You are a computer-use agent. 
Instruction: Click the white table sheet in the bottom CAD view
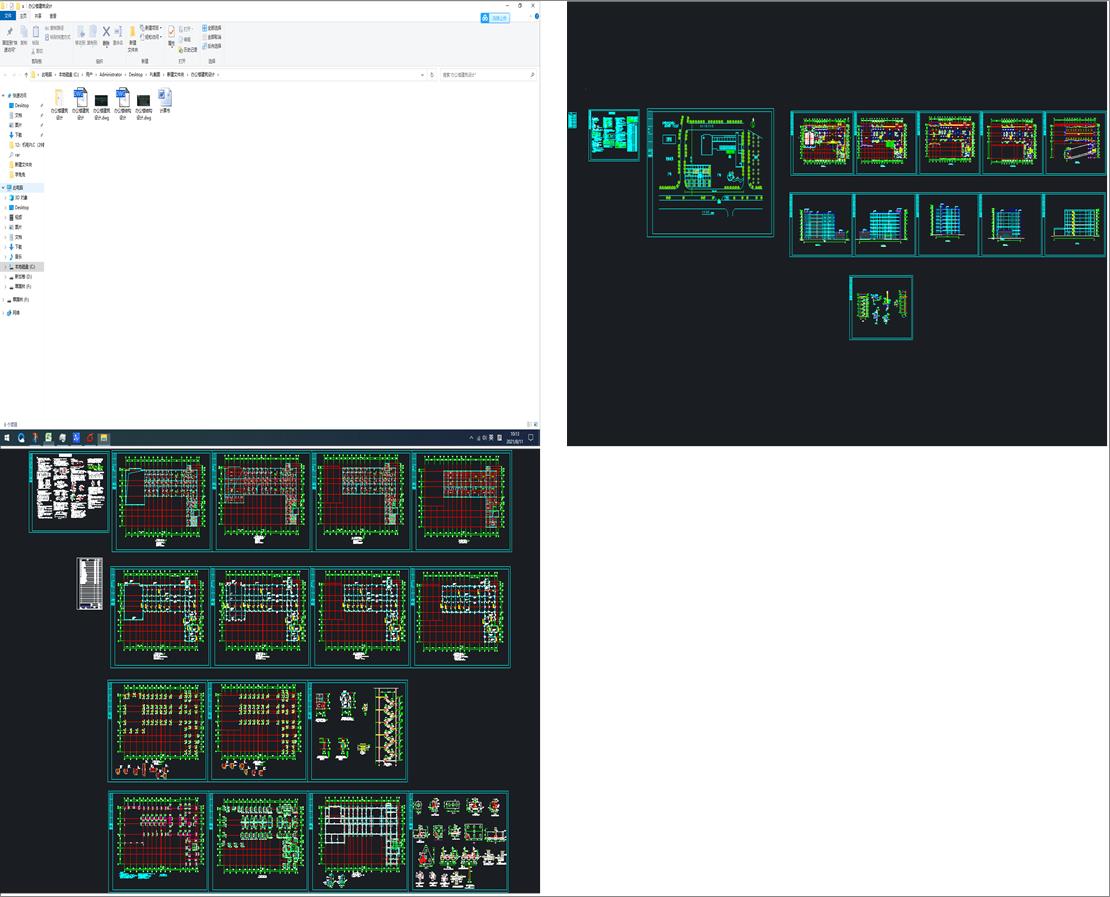[x=89, y=583]
